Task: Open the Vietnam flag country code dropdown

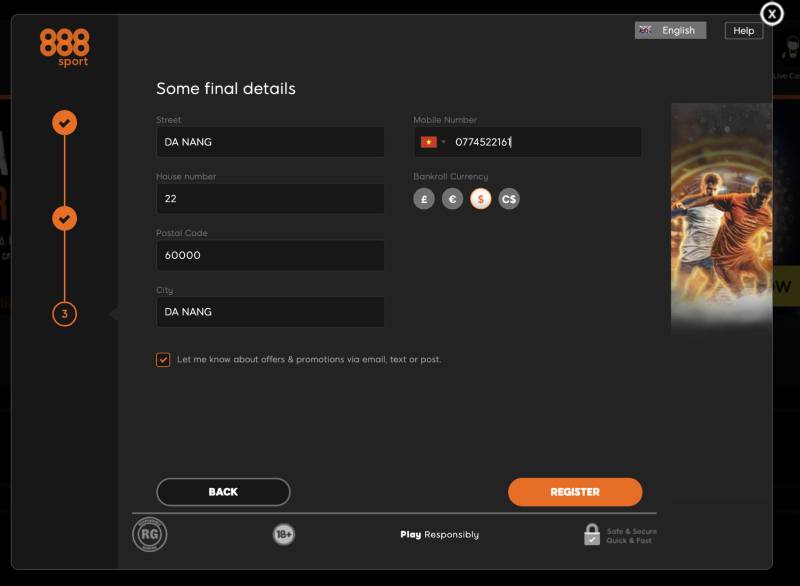Action: click(433, 142)
